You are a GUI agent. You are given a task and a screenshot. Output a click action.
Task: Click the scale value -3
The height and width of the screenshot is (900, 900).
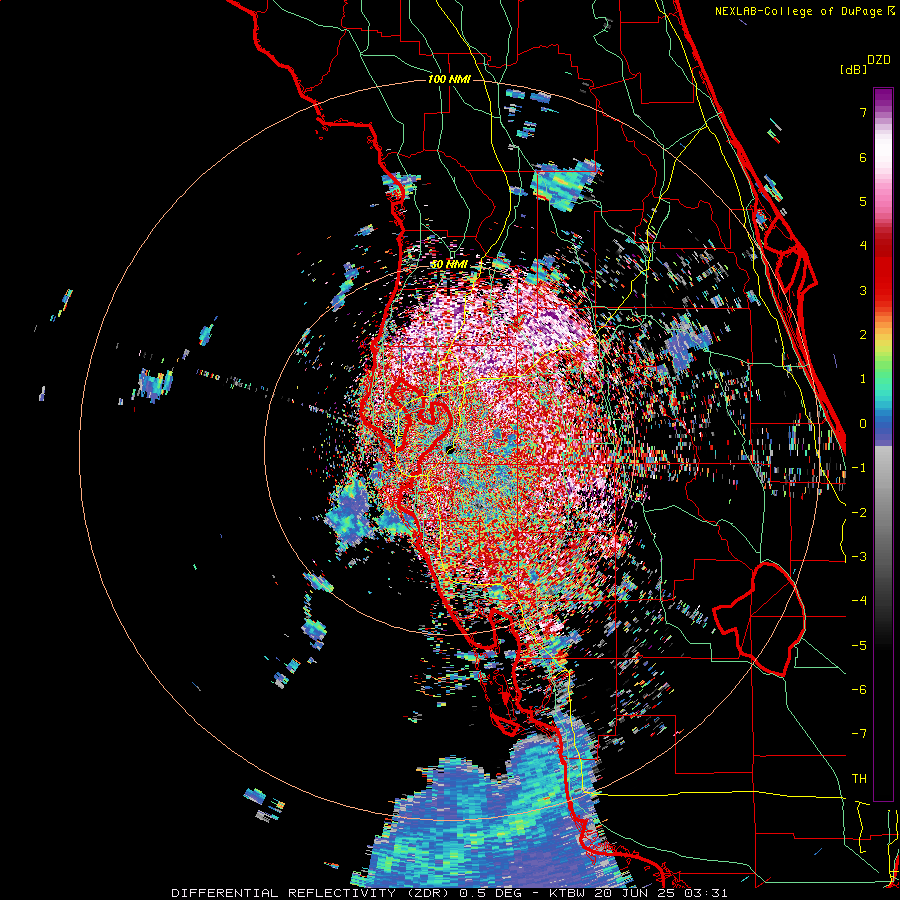coord(859,557)
